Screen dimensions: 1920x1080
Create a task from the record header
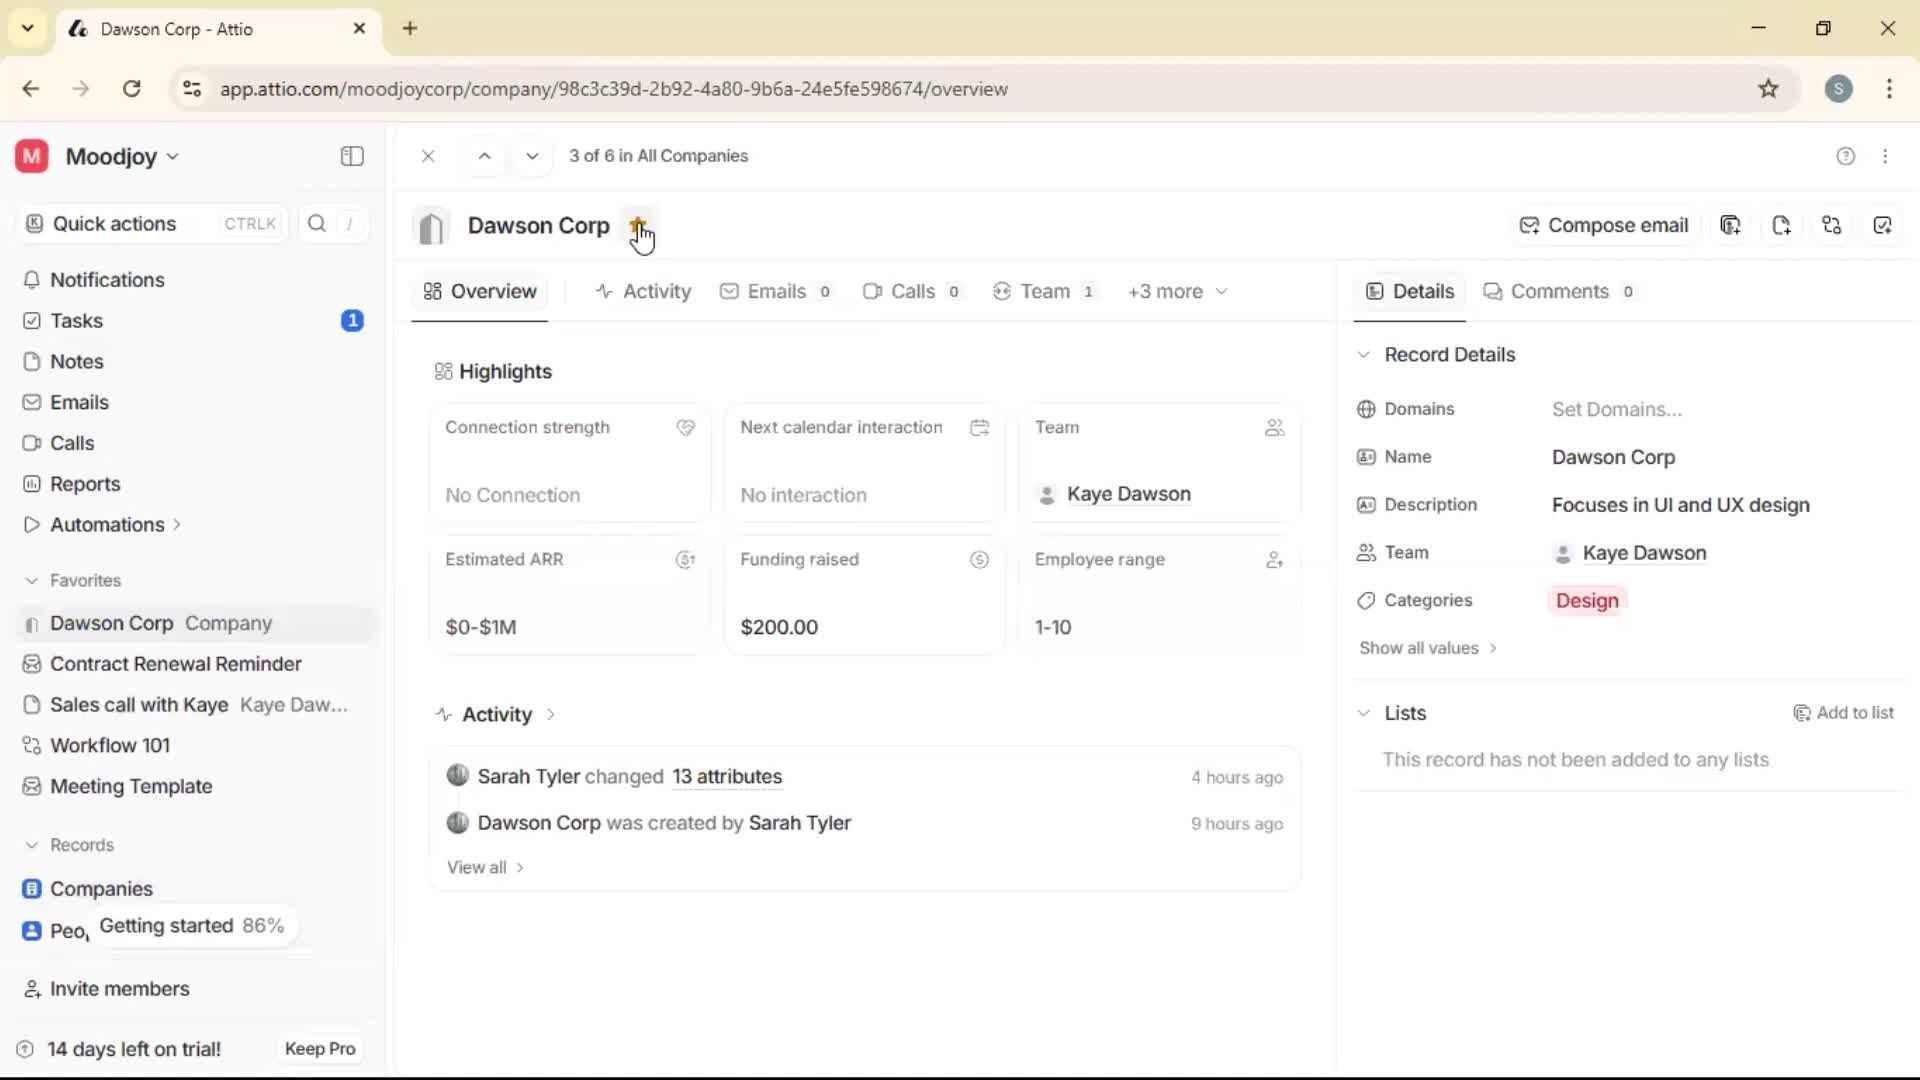click(1884, 225)
